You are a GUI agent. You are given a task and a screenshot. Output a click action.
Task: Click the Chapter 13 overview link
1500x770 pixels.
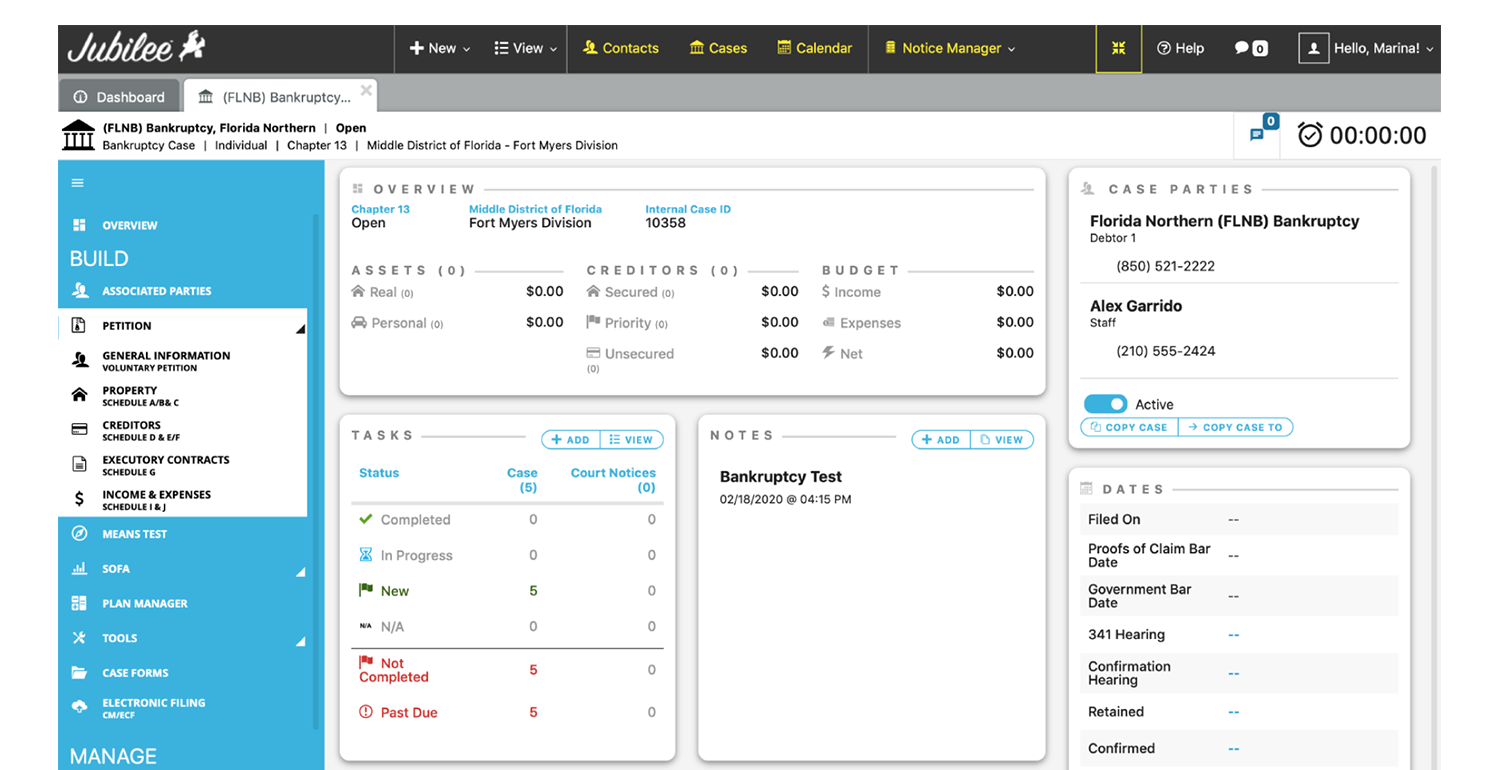[380, 209]
